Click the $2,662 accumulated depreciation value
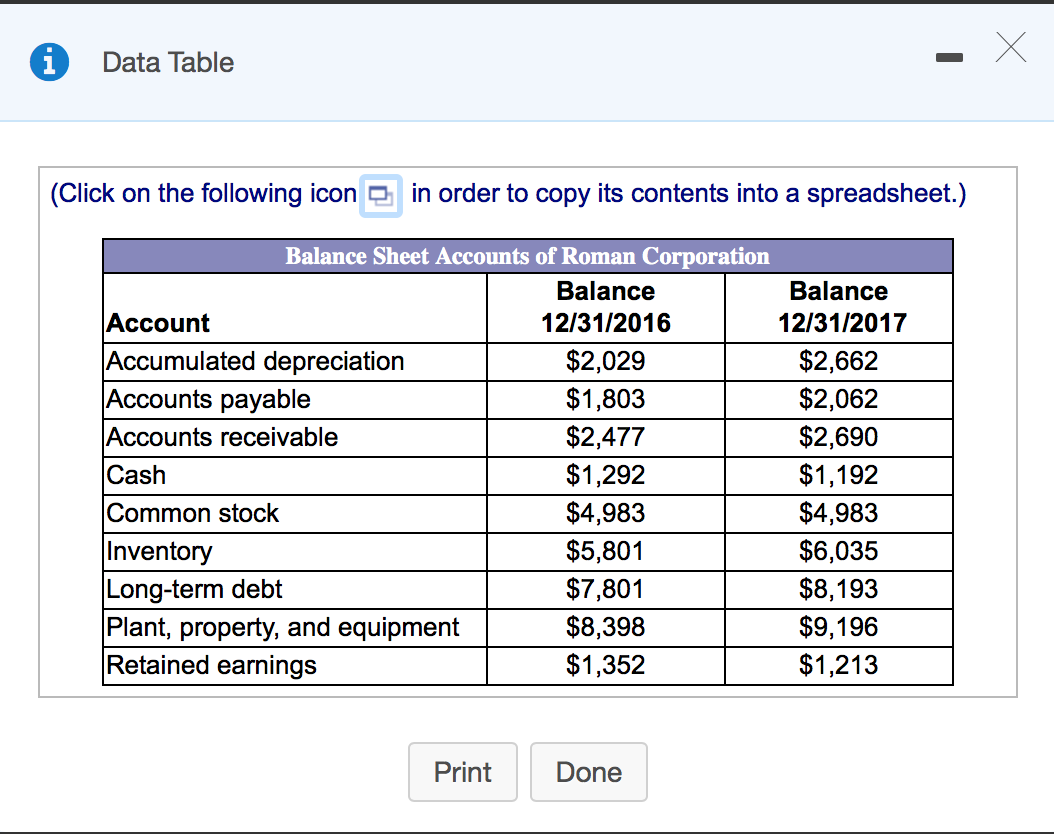This screenshot has width=1054, height=834. (x=839, y=362)
